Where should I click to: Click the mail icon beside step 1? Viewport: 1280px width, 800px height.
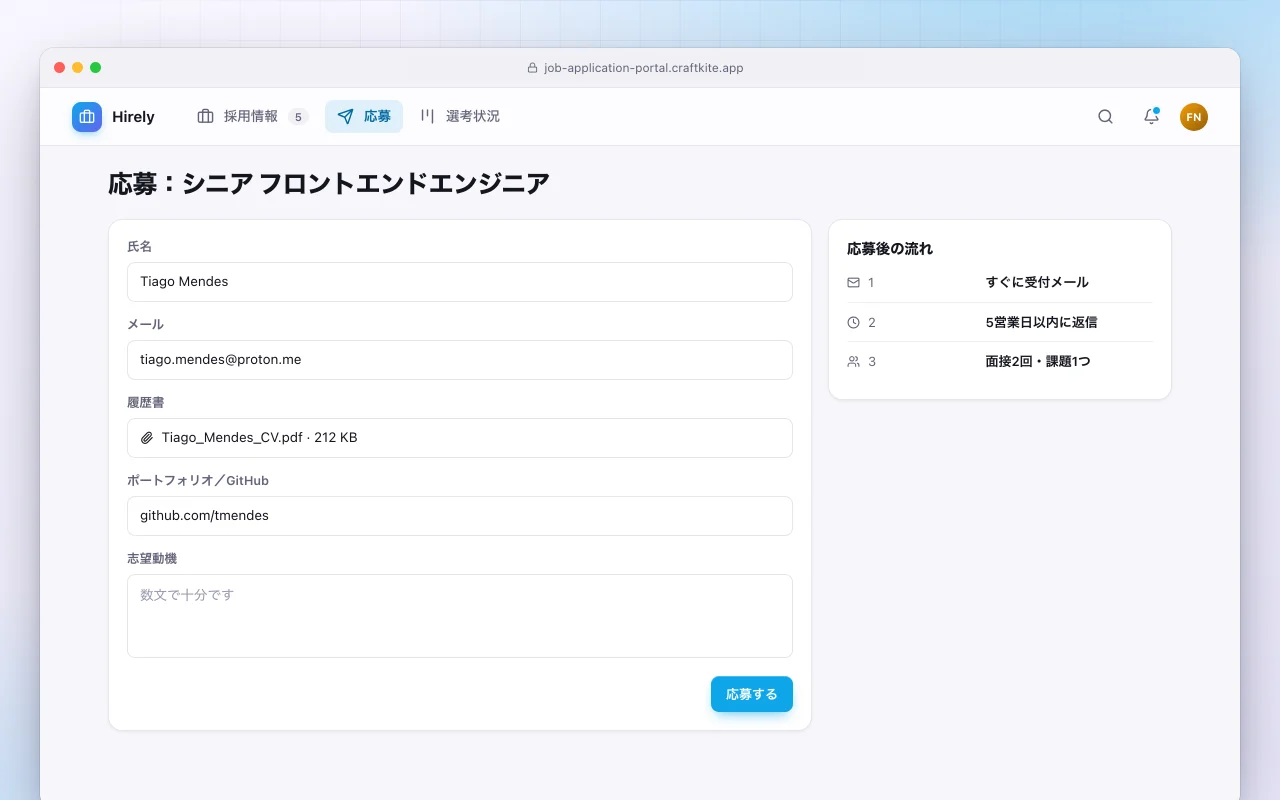coord(853,283)
